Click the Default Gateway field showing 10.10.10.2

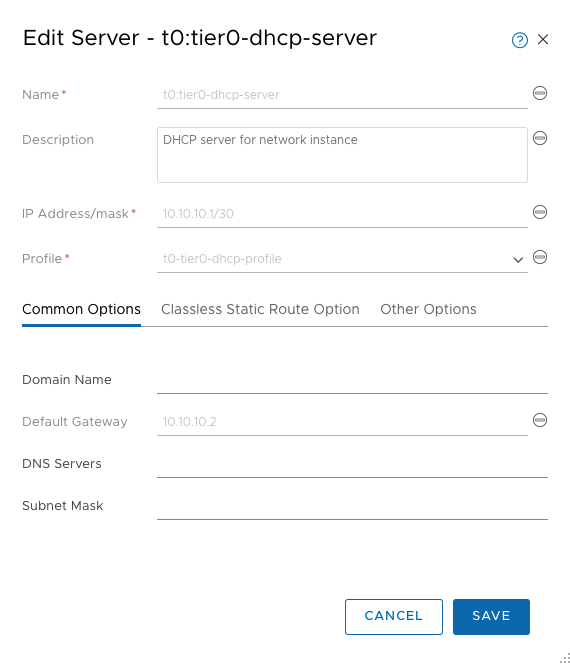point(342,422)
